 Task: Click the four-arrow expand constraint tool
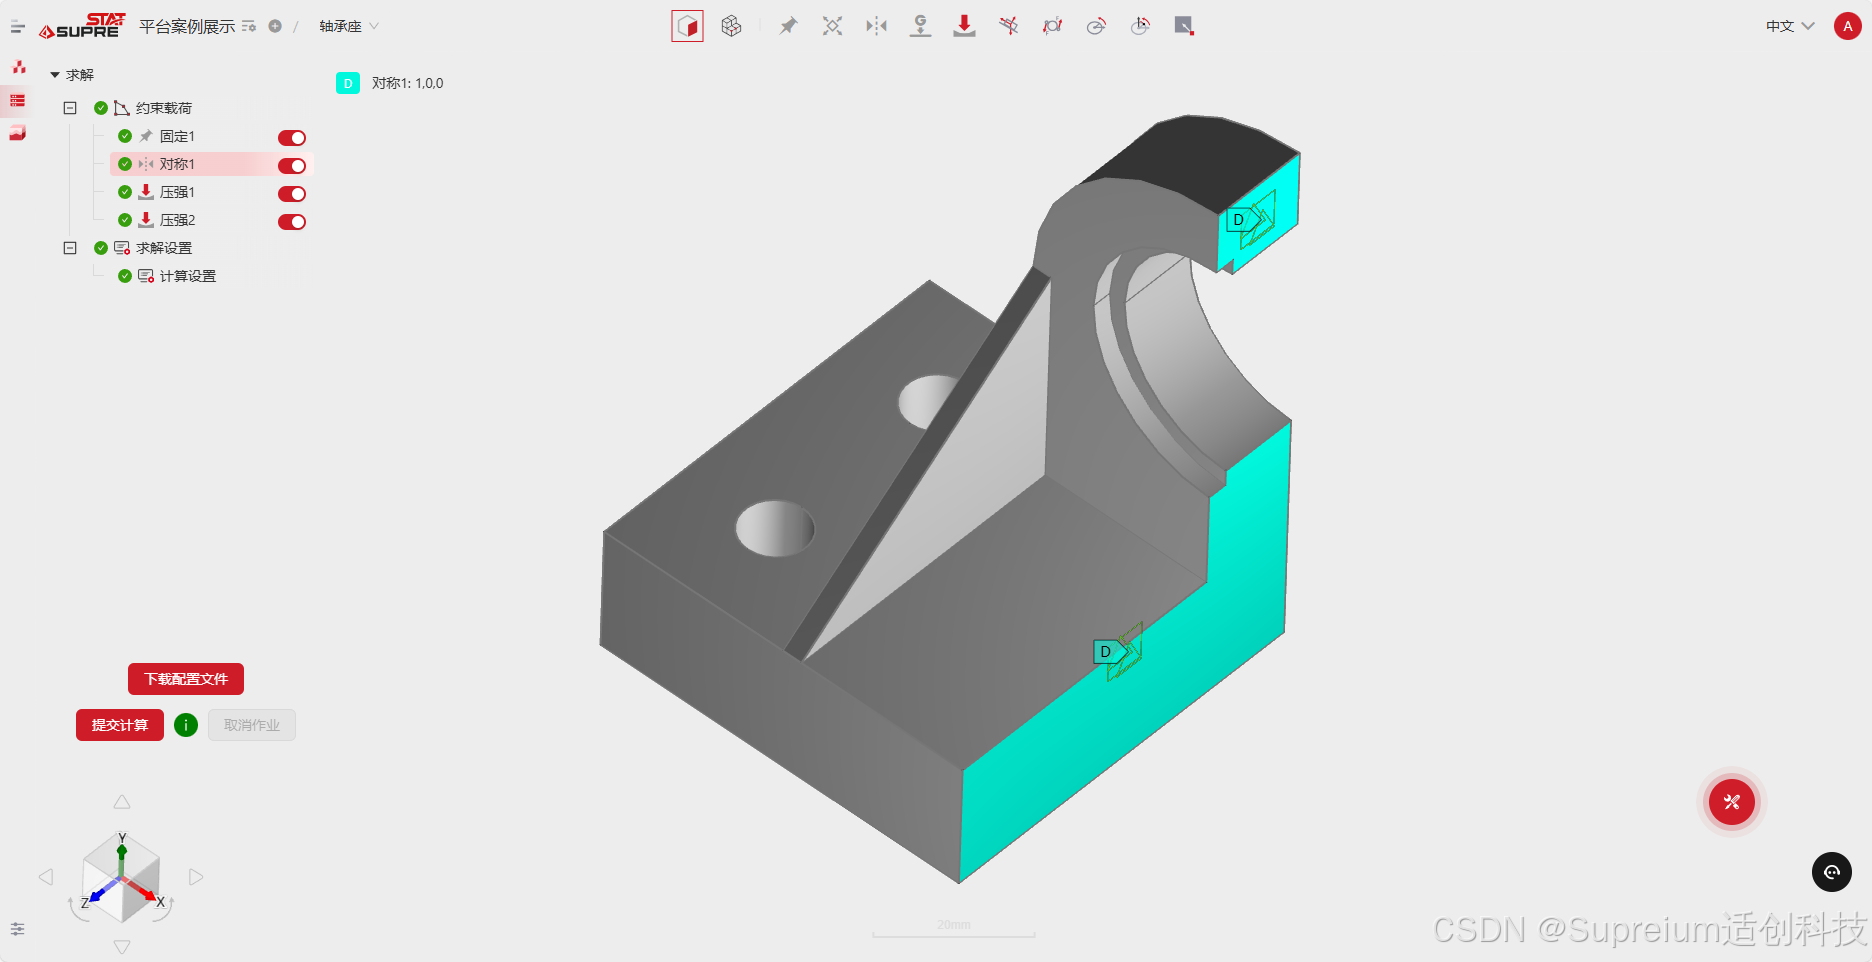pyautogui.click(x=832, y=26)
